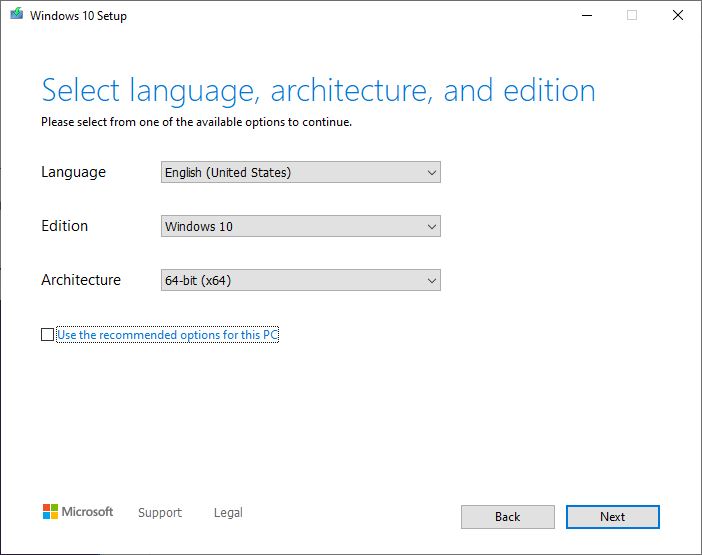Click the chevron arrow on Language dropdown
The height and width of the screenshot is (555, 702).
pyautogui.click(x=432, y=173)
